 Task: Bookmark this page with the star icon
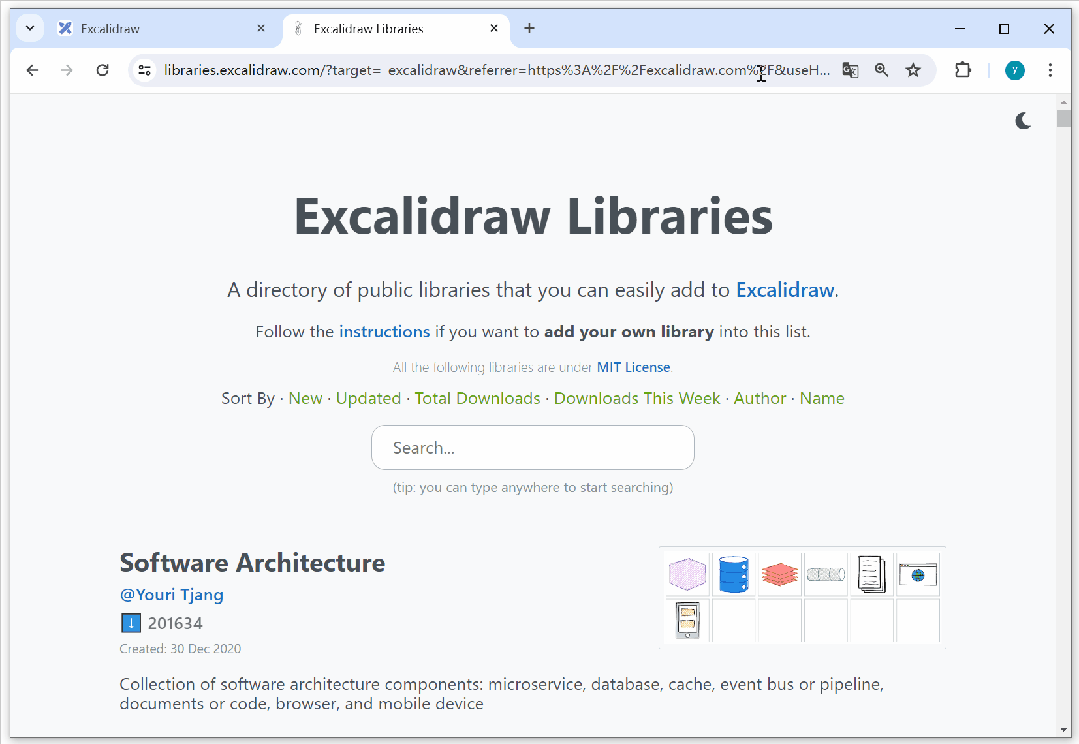click(913, 70)
